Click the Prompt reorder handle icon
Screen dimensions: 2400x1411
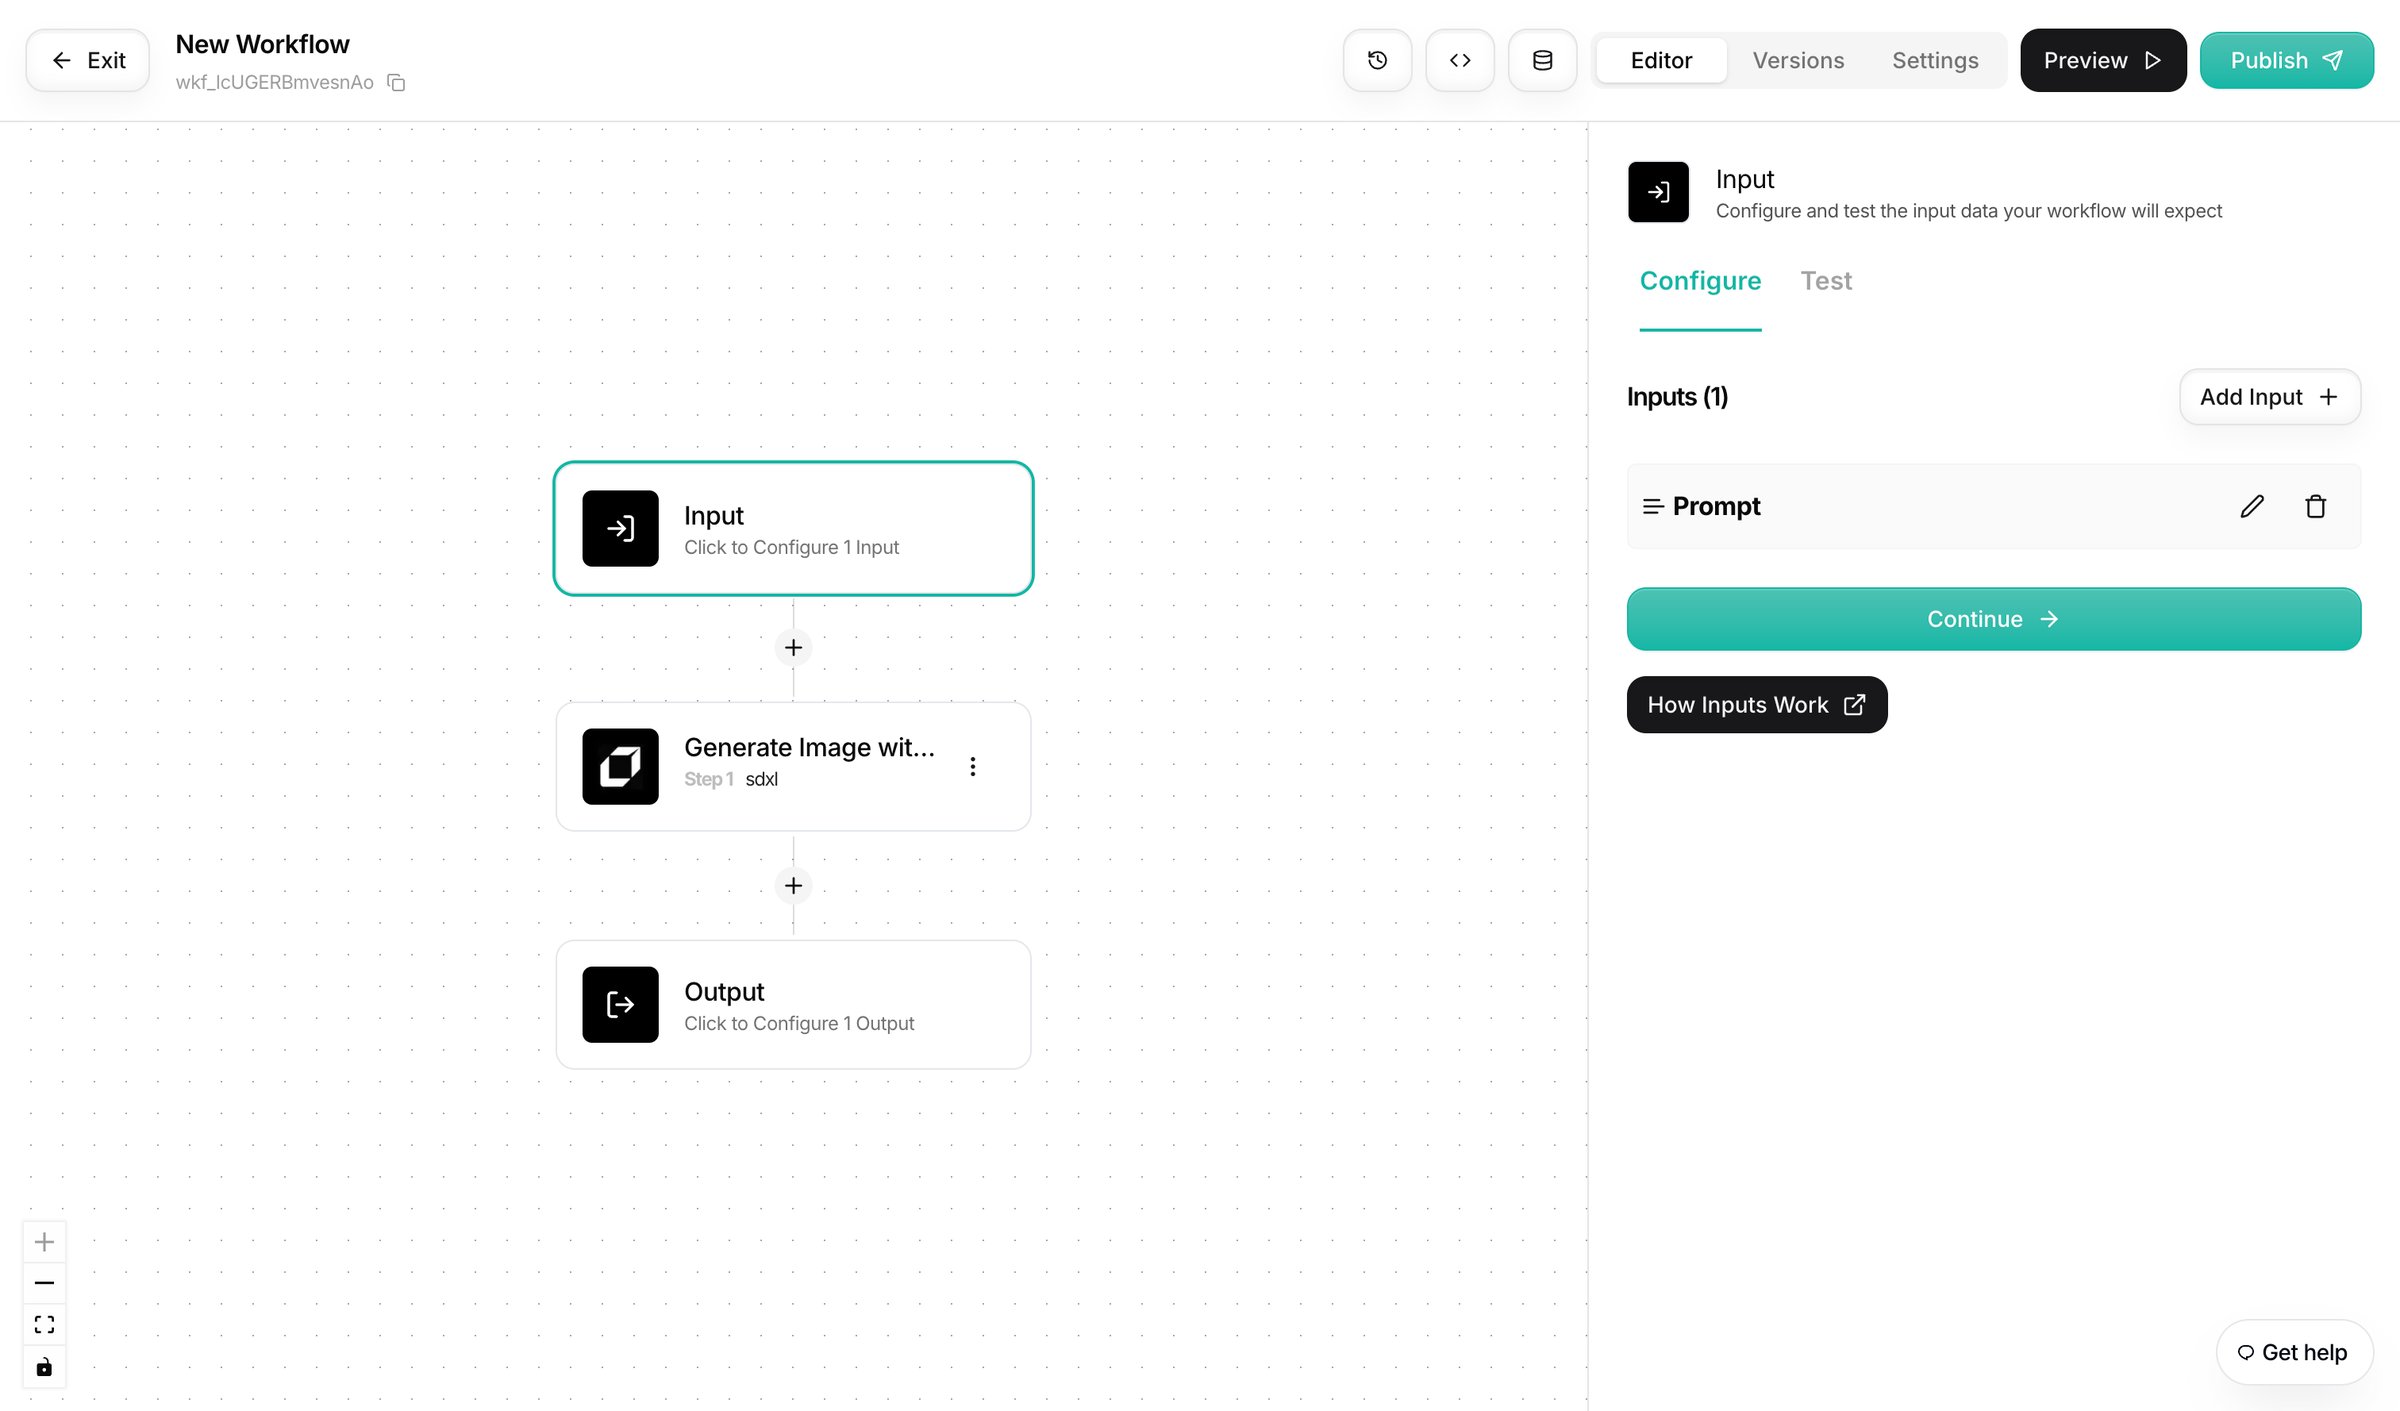point(1653,507)
